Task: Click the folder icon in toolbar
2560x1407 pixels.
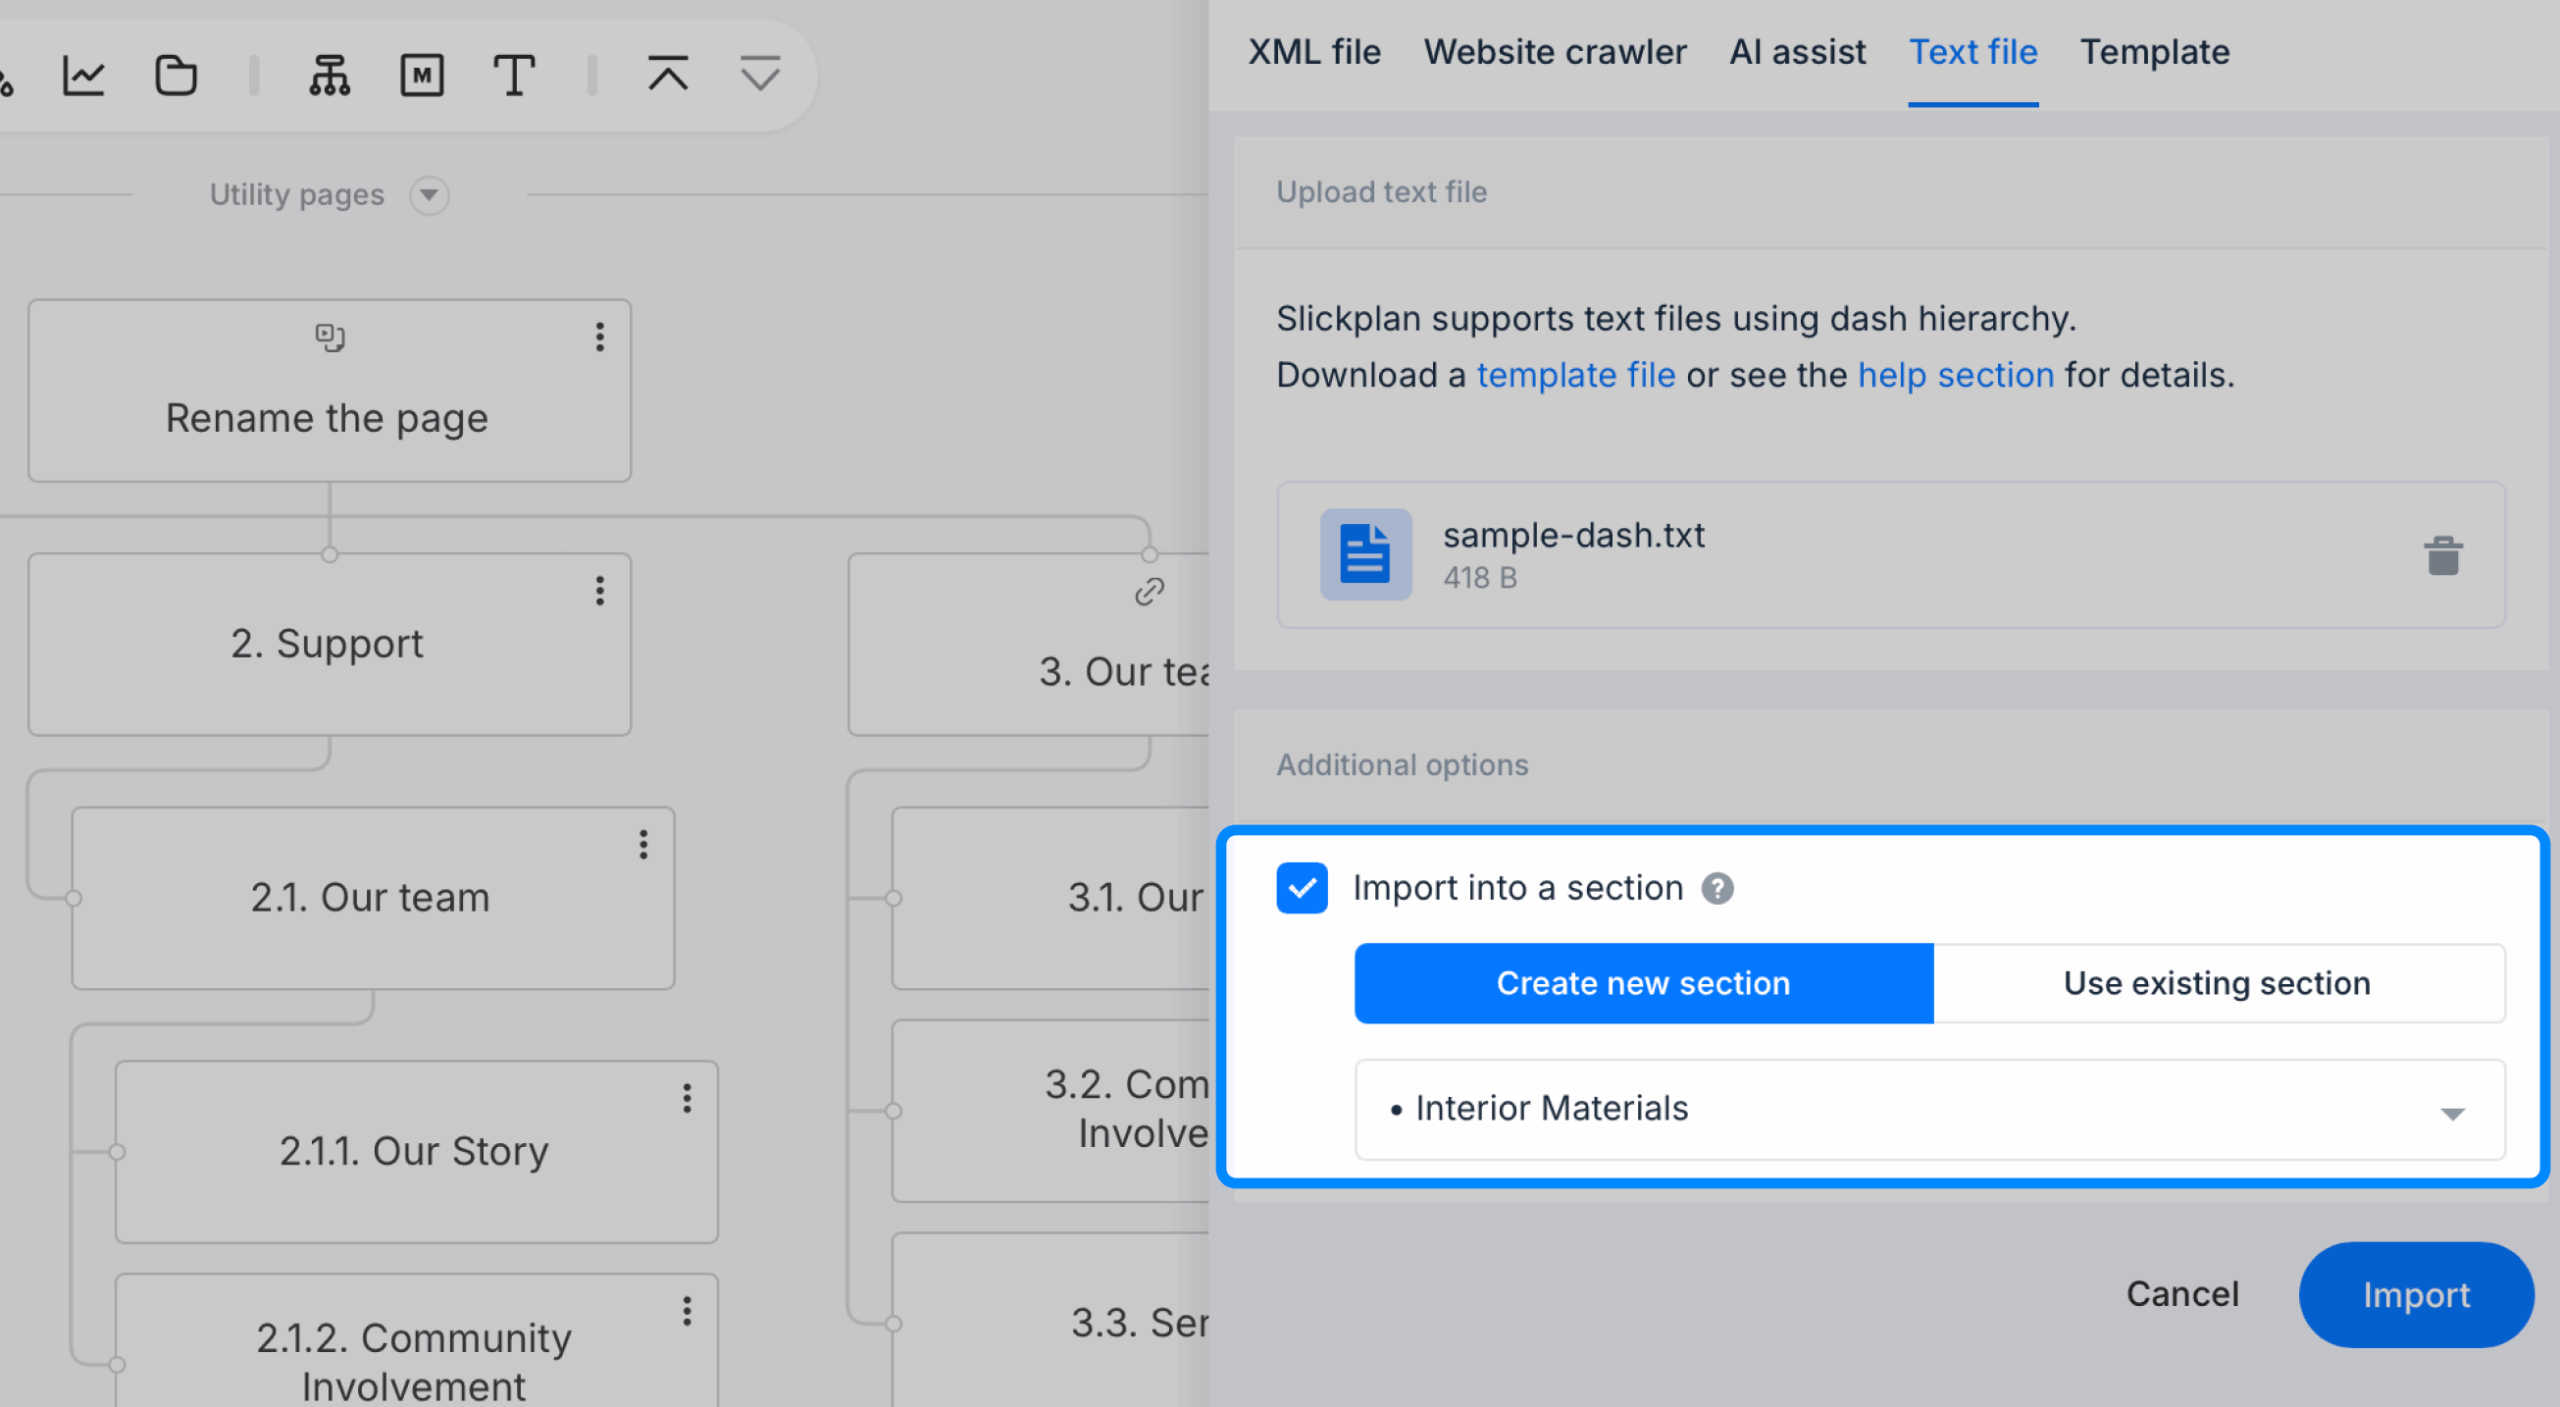Action: pos(176,75)
